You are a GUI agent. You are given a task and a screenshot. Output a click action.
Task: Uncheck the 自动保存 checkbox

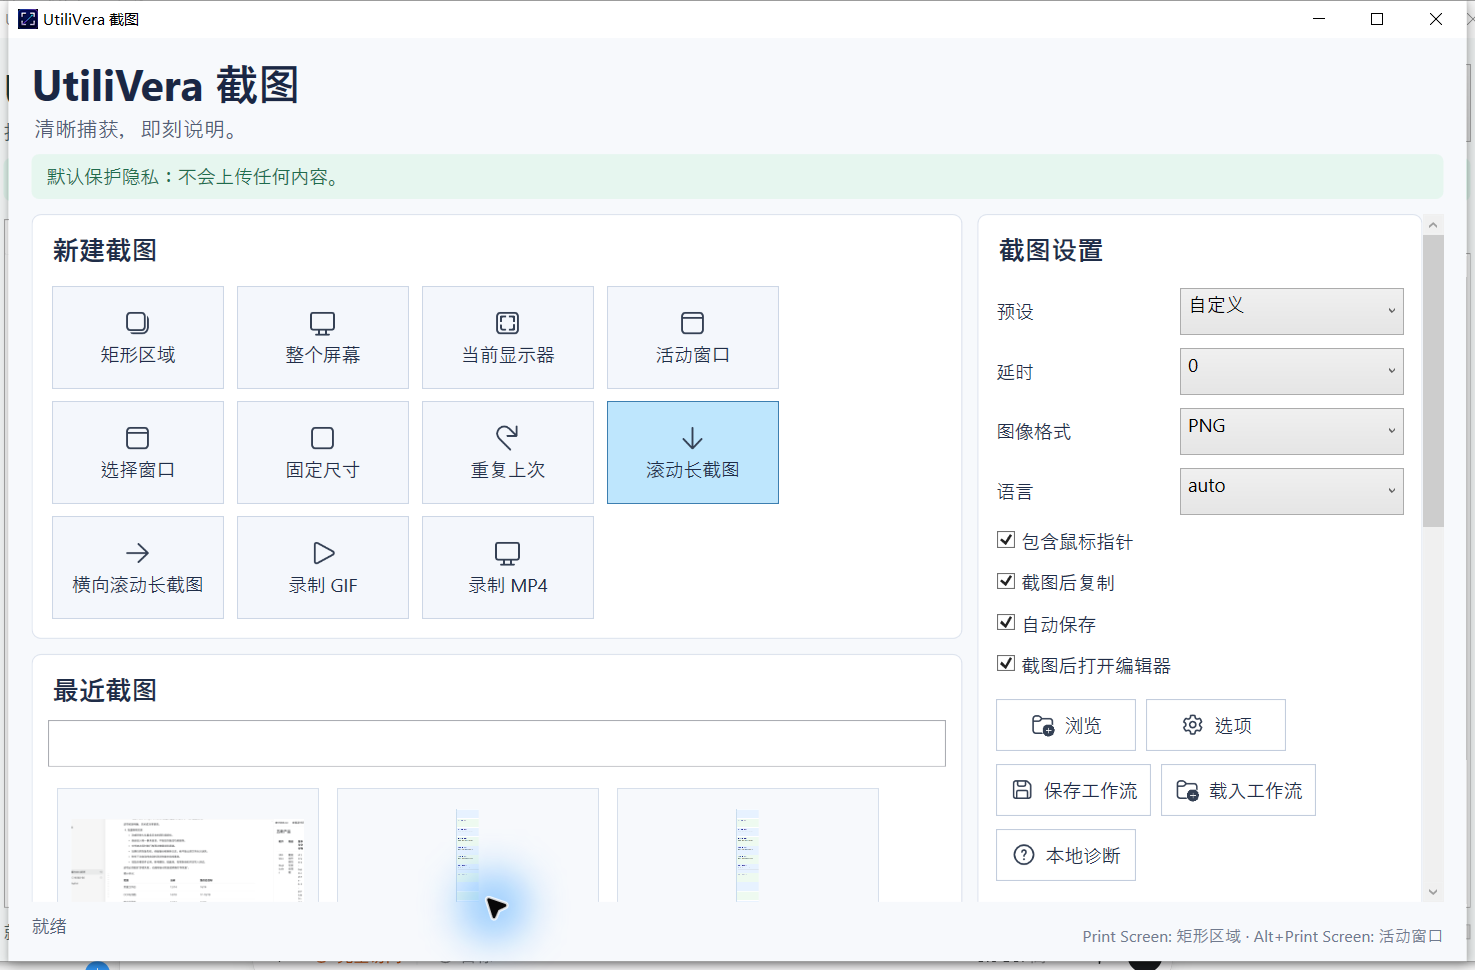(1006, 623)
